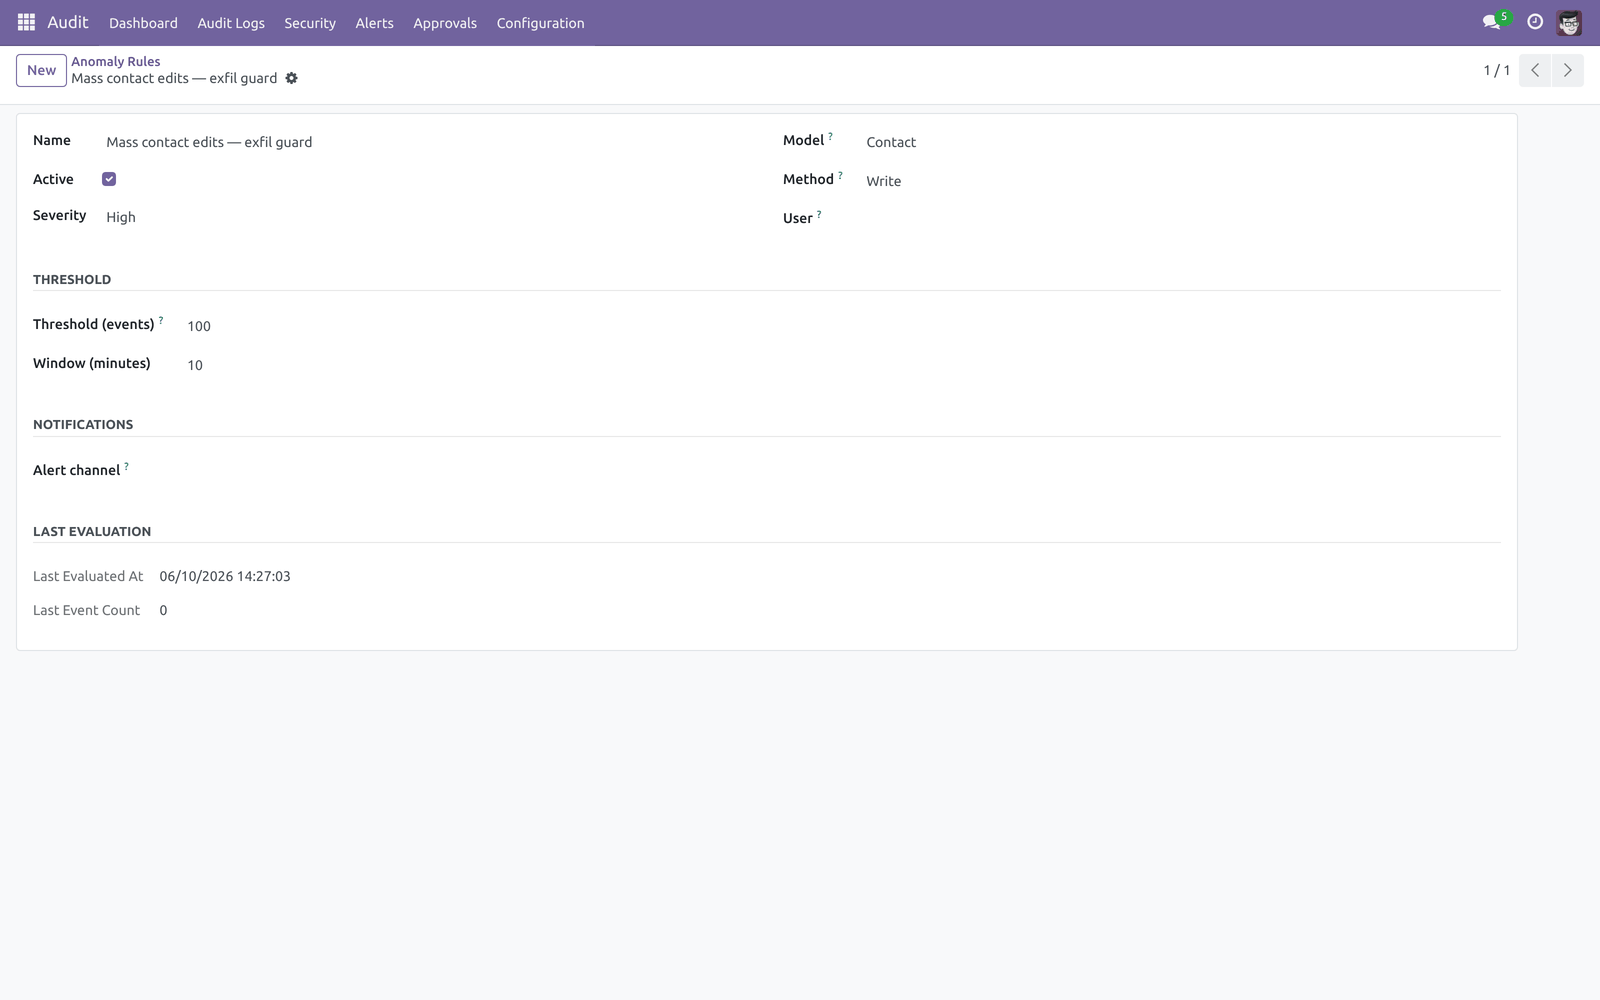This screenshot has height=1000, width=1600.
Task: Edit the Threshold events value 100
Action: click(x=468, y=326)
